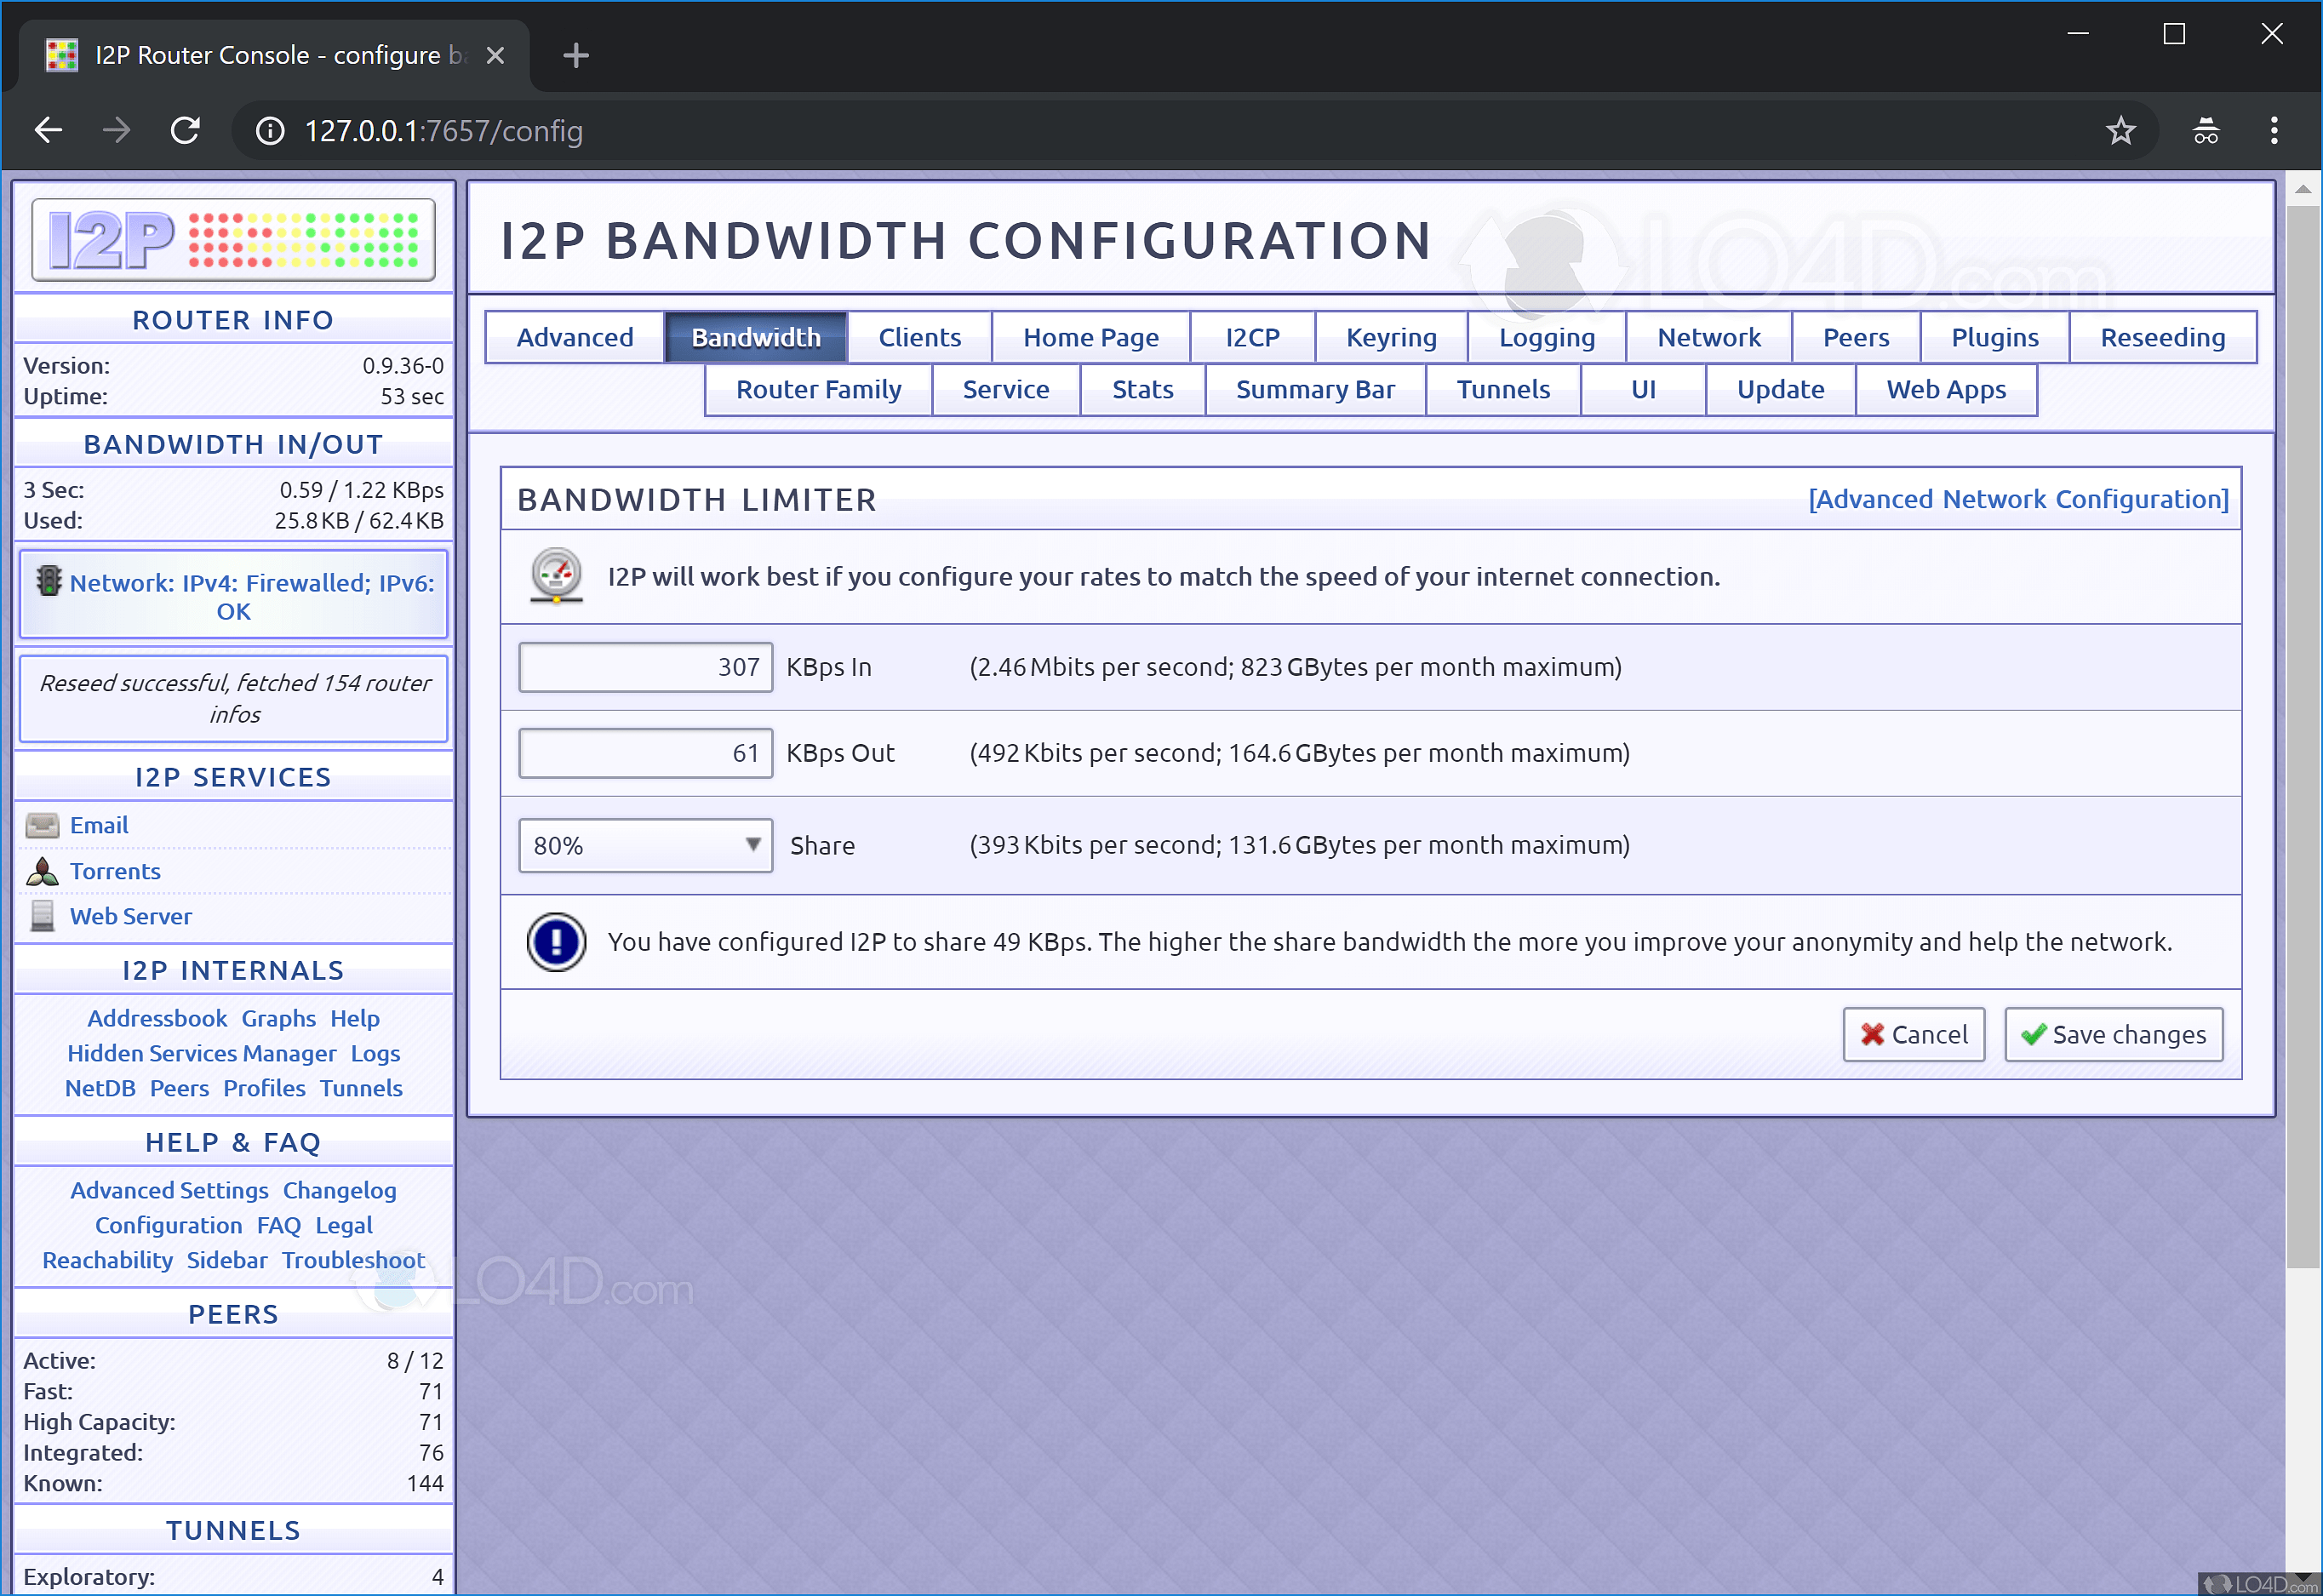
Task: Click the KBps In input field
Action: coord(645,668)
